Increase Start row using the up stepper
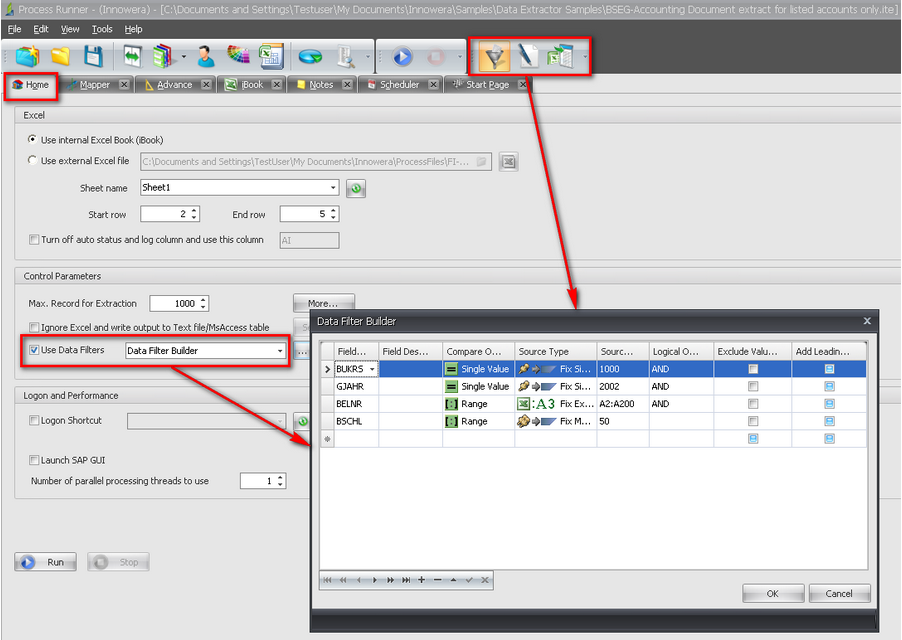 (x=193, y=209)
